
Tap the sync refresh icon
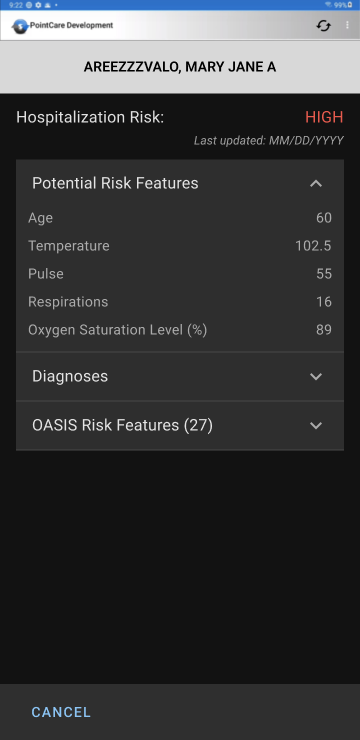[323, 25]
